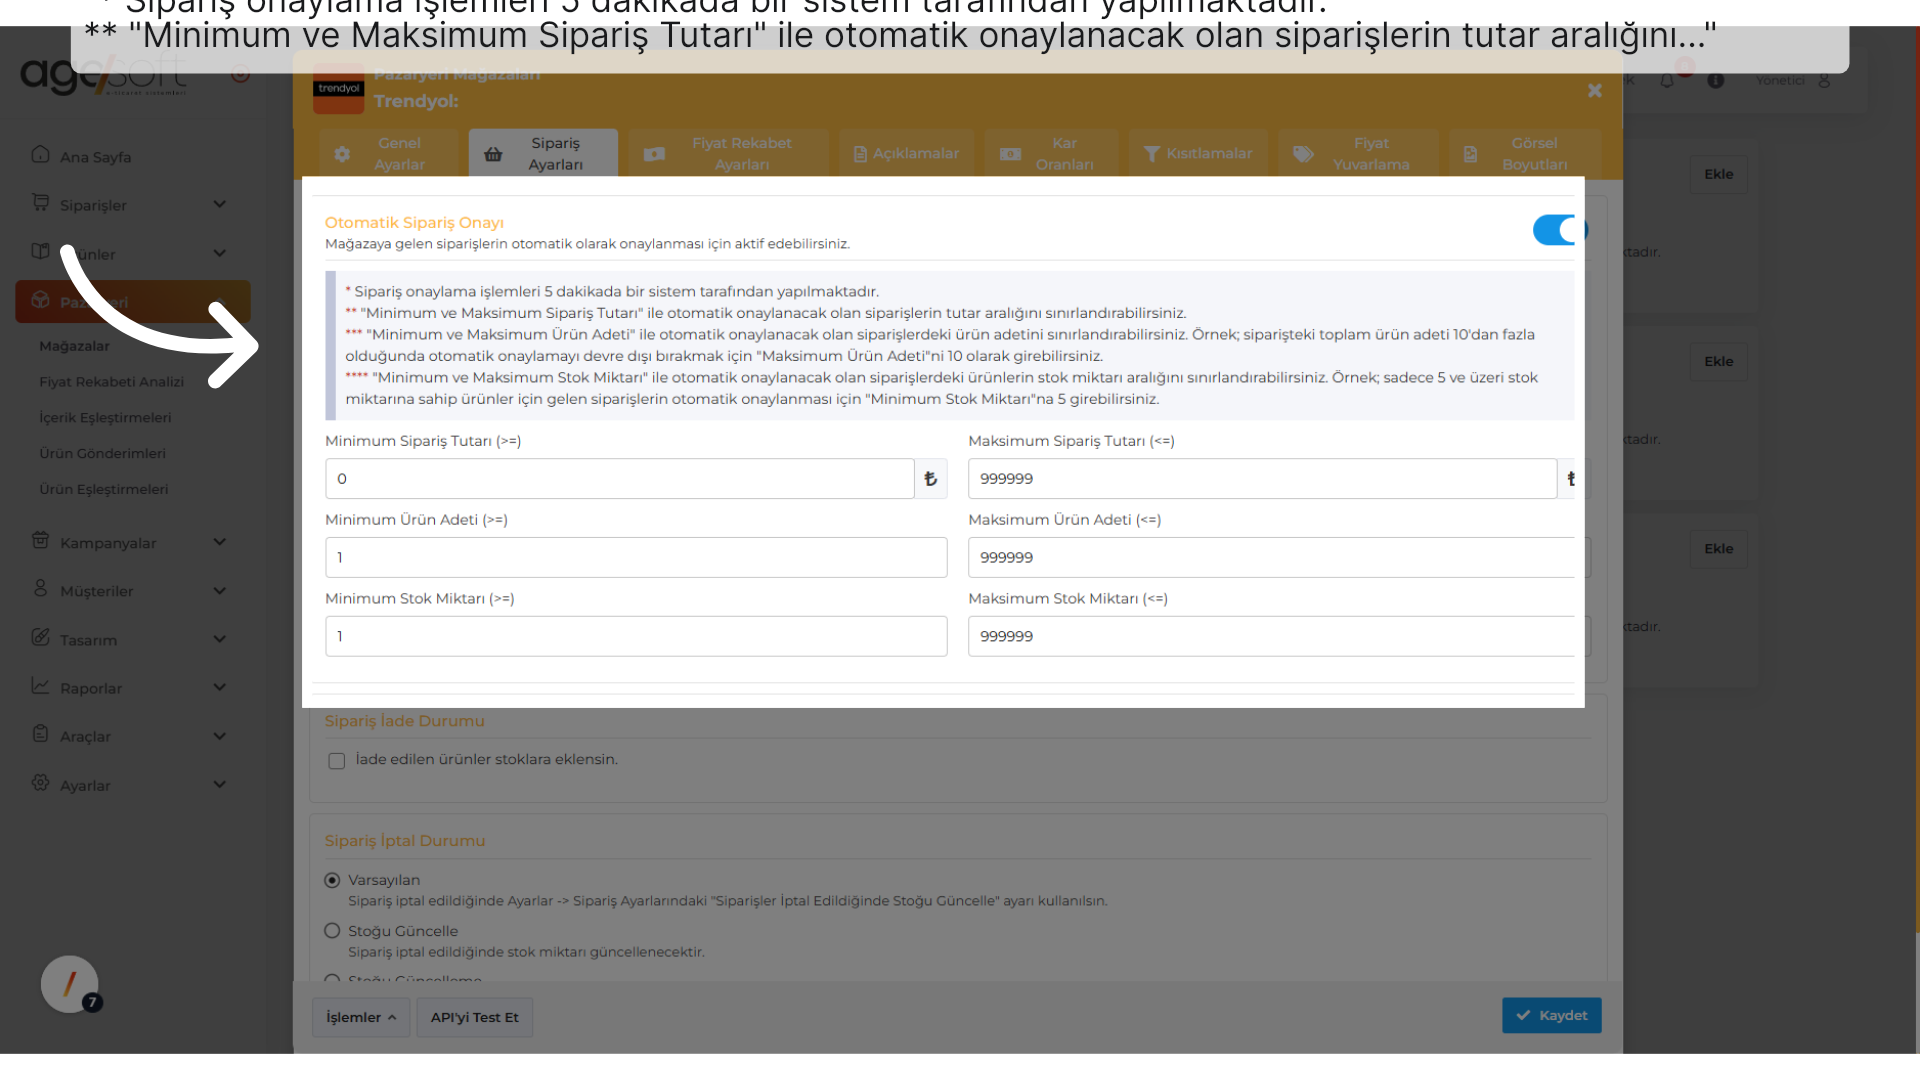Screen dimensions: 1920x1080
Task: Focus the Minimum Stok Miktarı field
Action: (x=636, y=636)
